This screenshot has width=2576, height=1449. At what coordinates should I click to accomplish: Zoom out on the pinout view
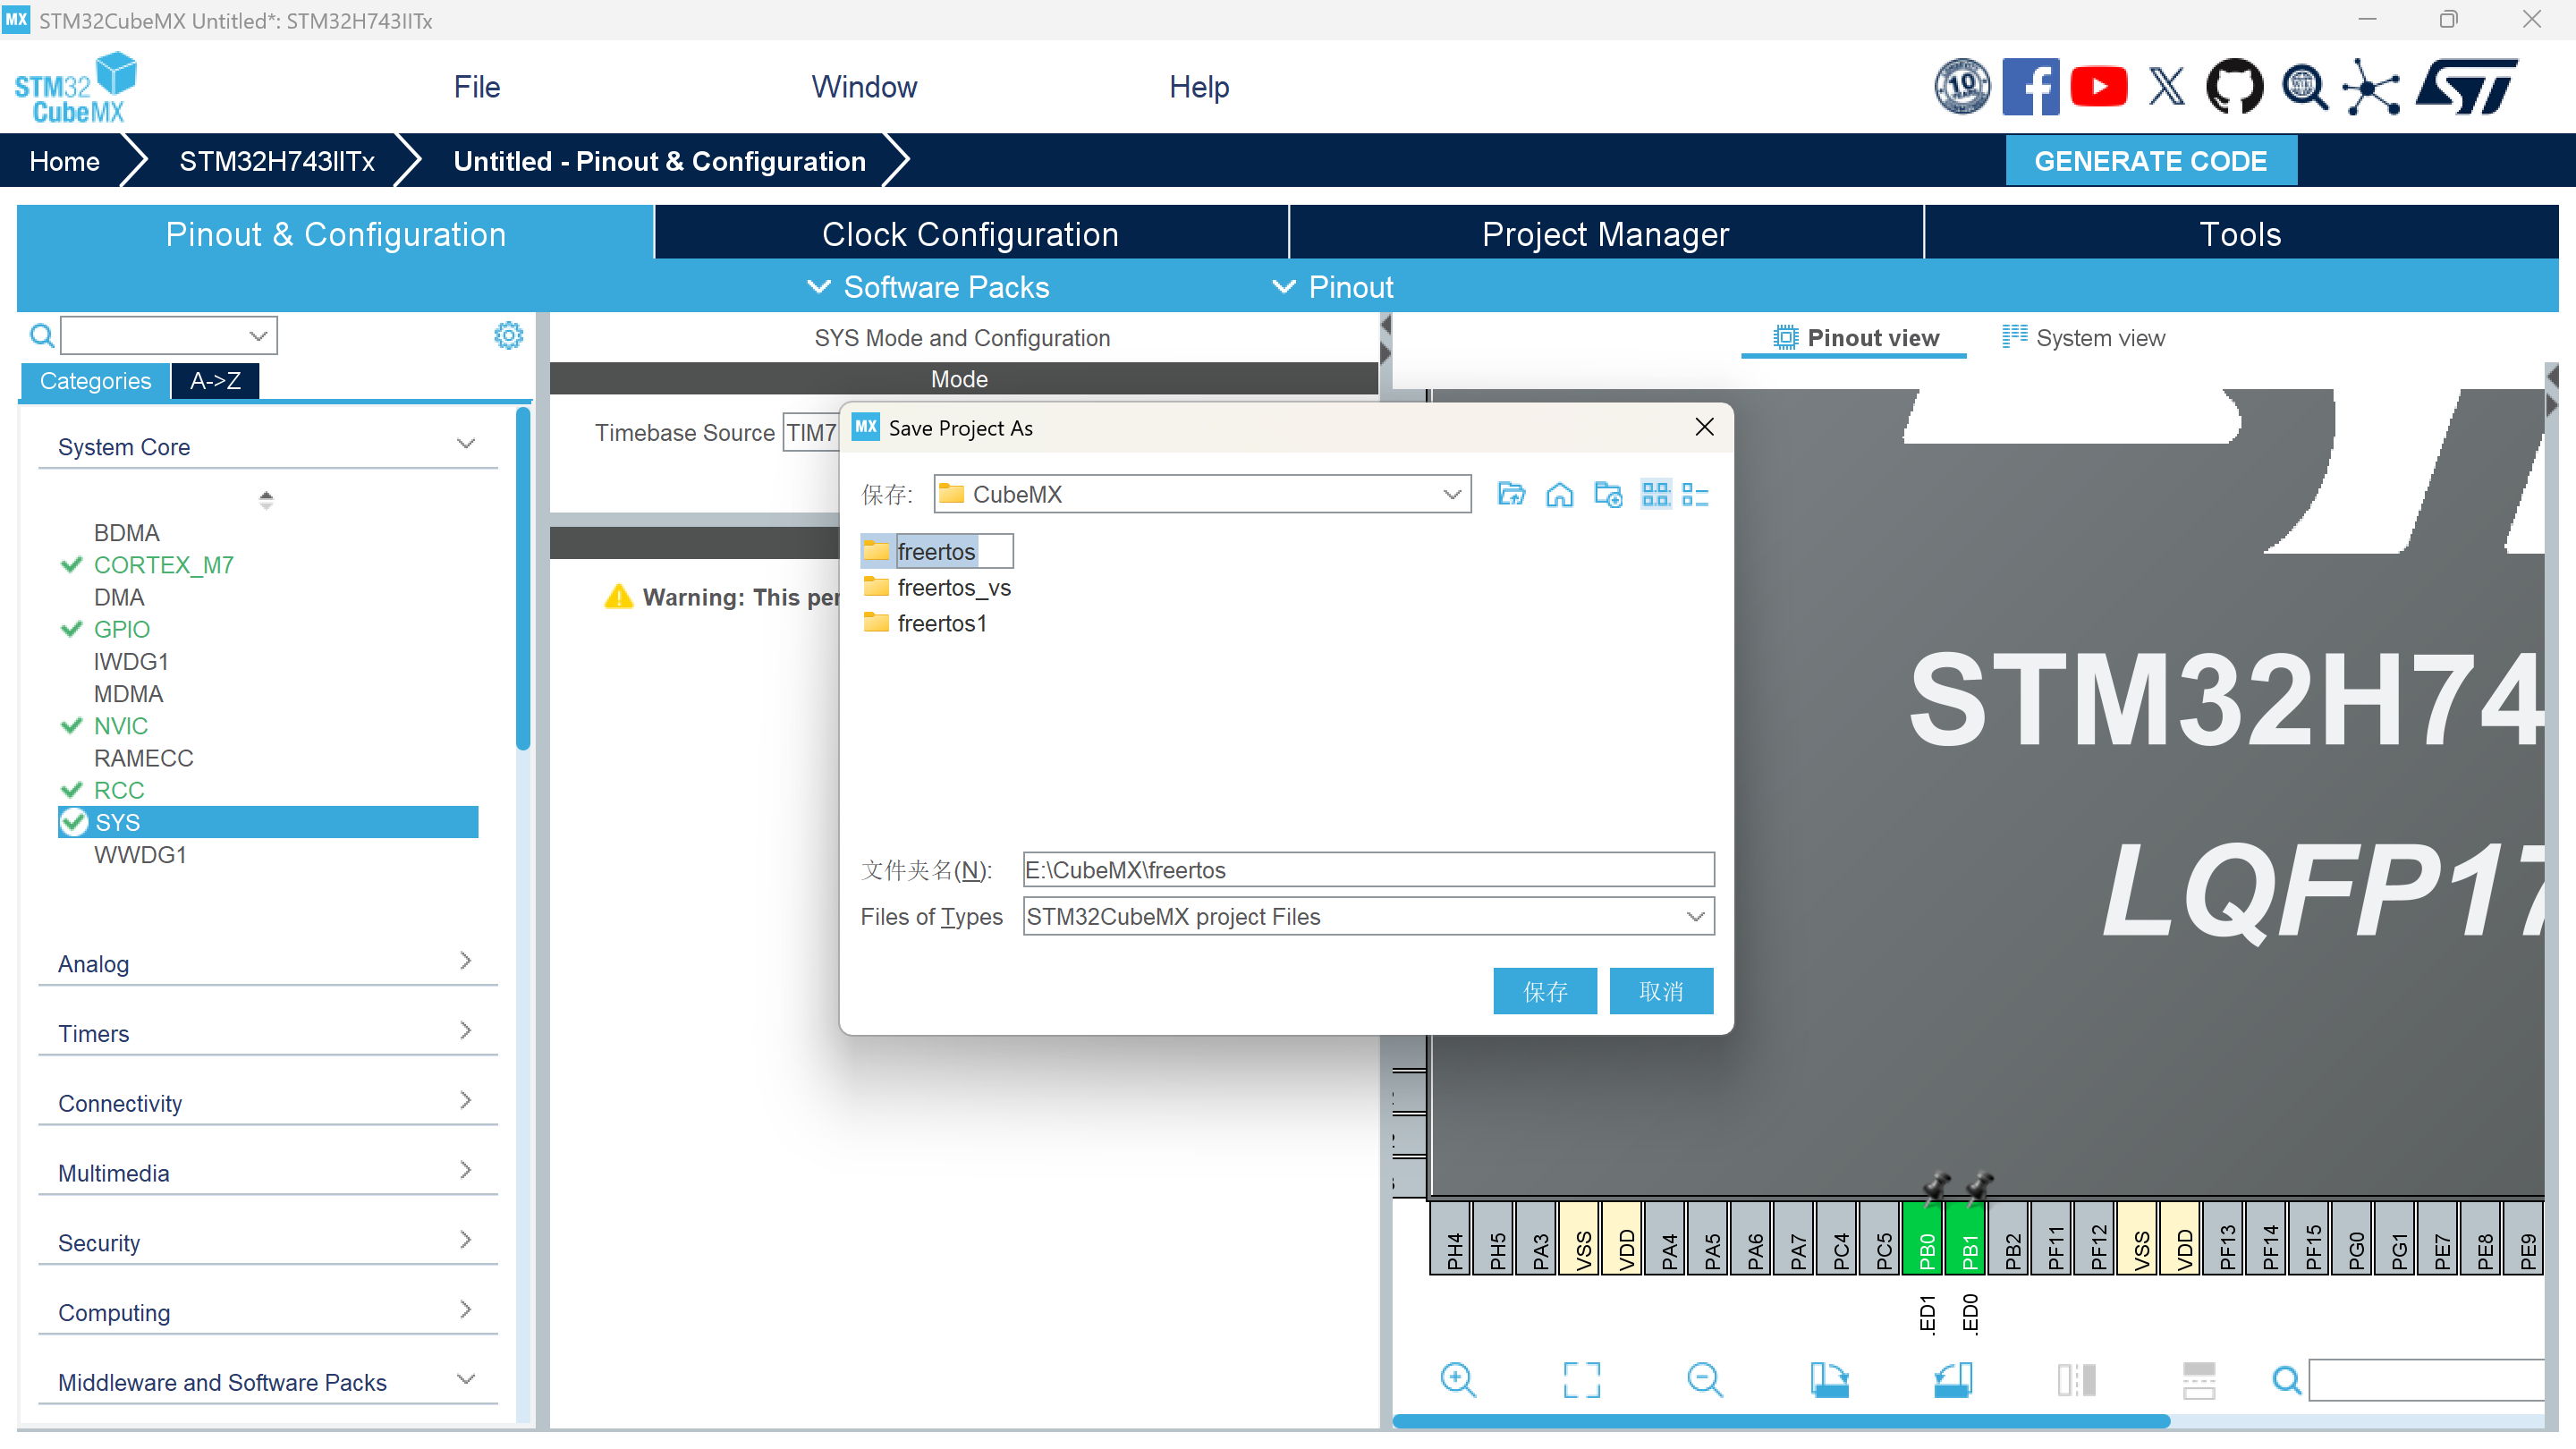point(1704,1380)
